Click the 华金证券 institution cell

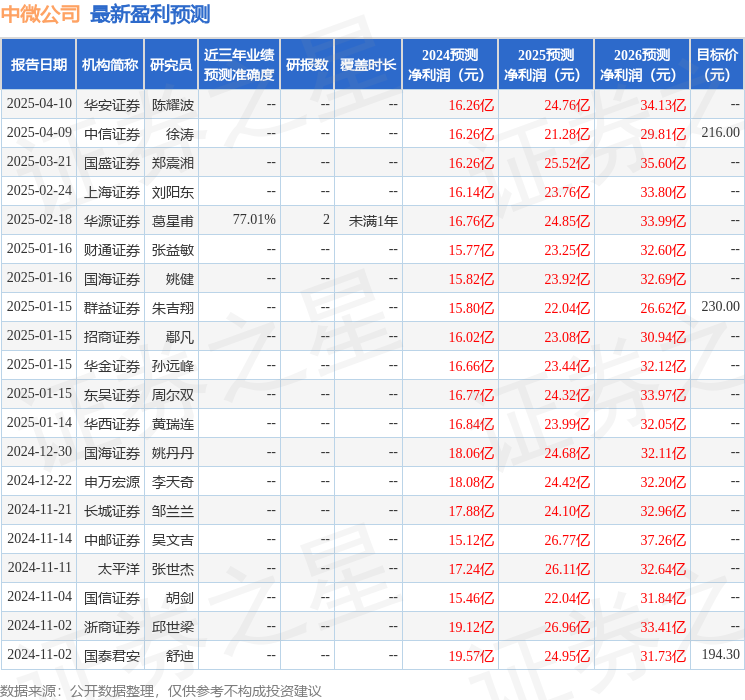(112, 365)
